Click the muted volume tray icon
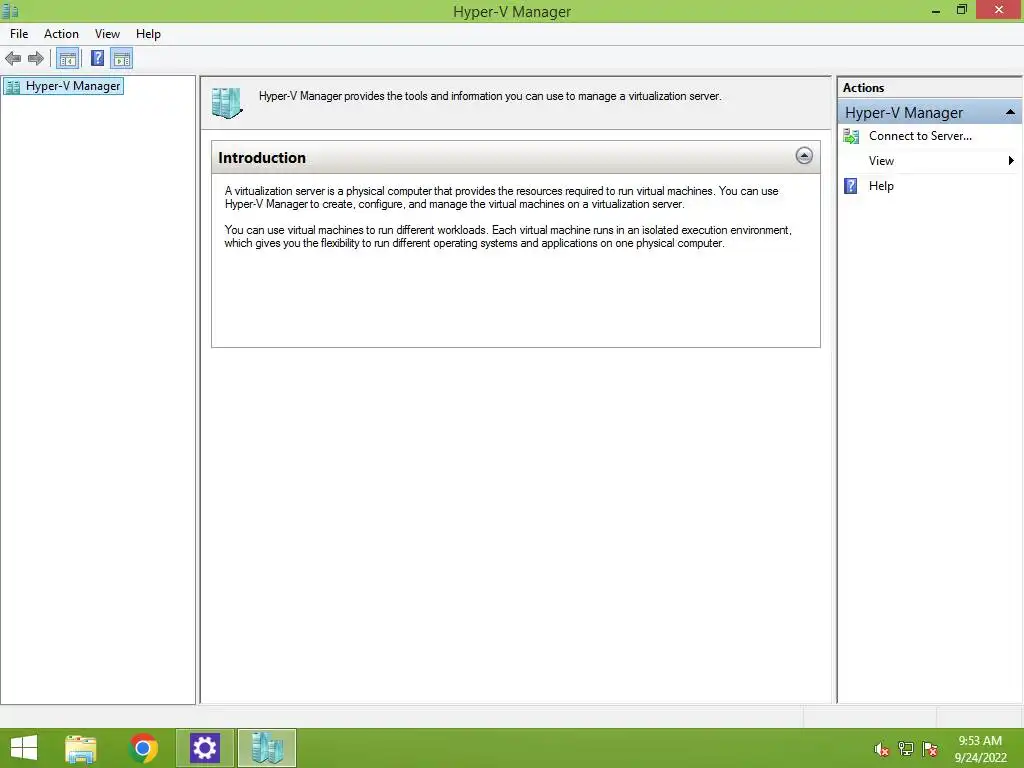Viewport: 1024px width, 768px height. [x=881, y=749]
